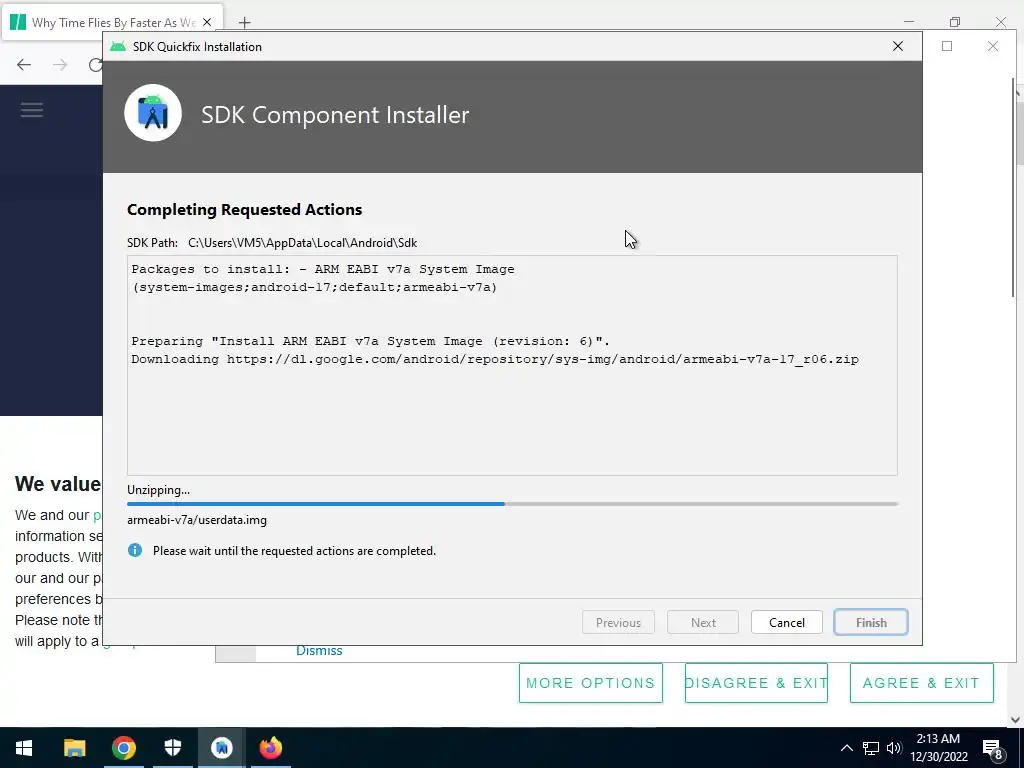Close the 'Why Time Flies' browser tab
1024x768 pixels.
[207, 22]
